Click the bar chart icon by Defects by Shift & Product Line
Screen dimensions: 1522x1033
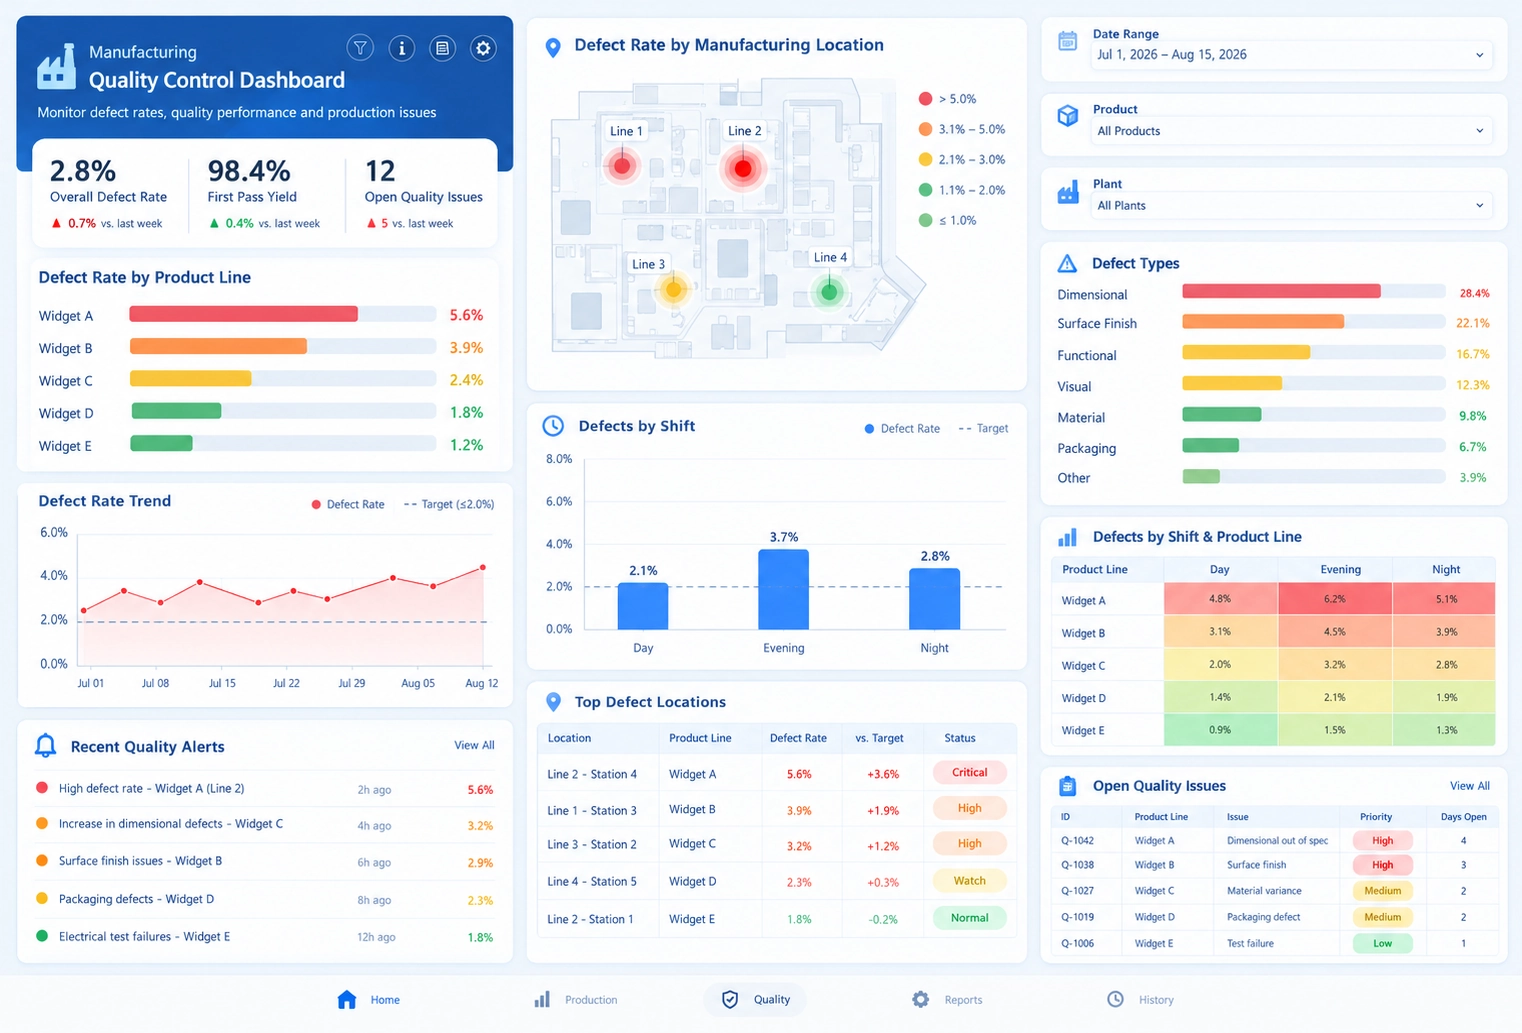(x=1068, y=537)
